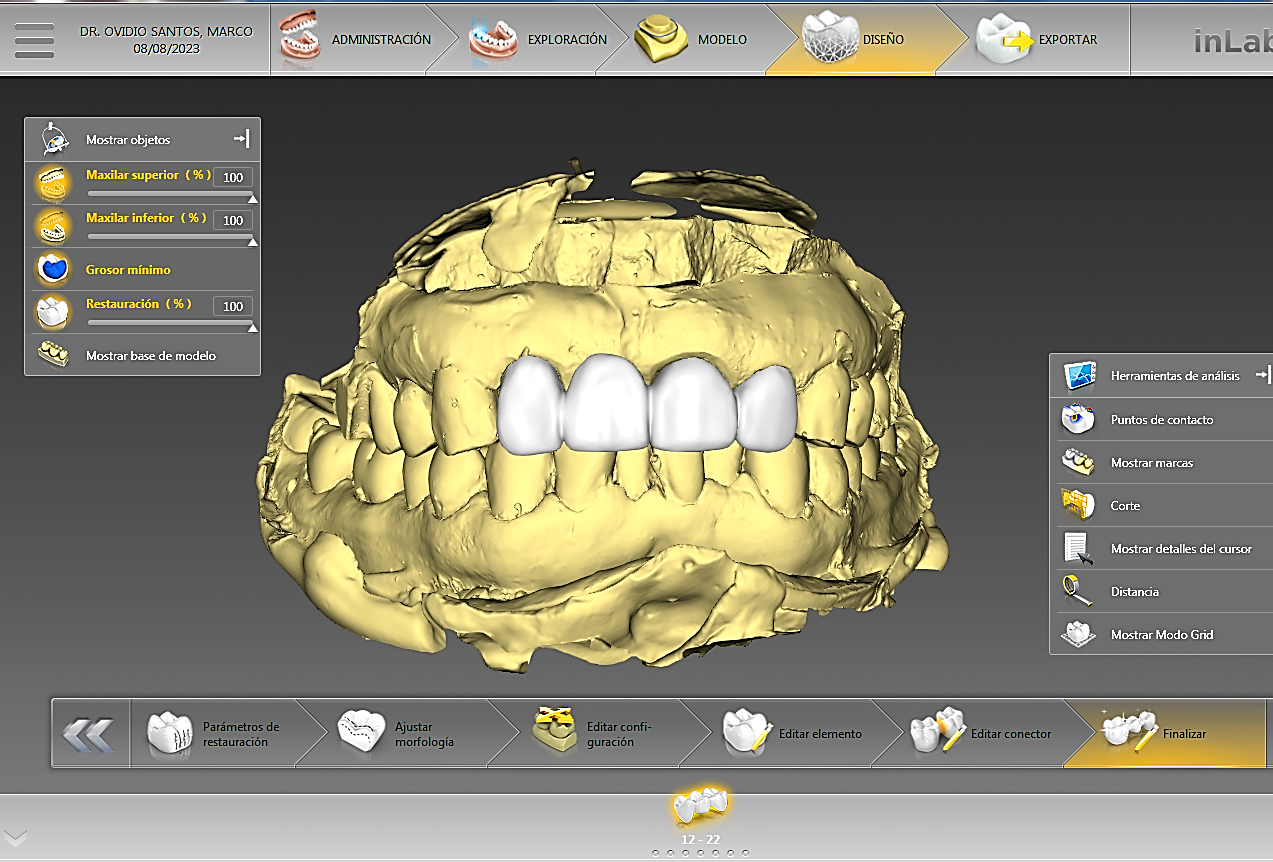Click the Parámetros de restauración tooth icon
The width and height of the screenshot is (1273, 862).
pos(171,733)
